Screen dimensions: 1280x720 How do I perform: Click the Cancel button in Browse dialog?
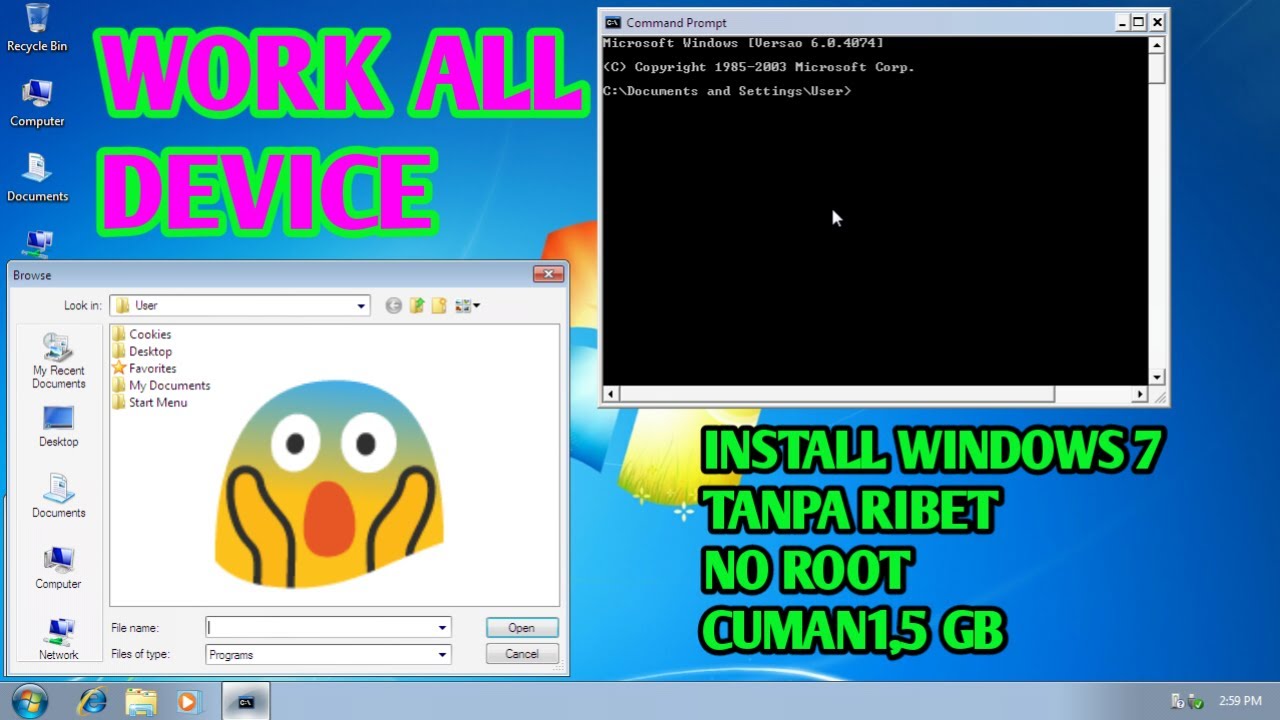[521, 654]
